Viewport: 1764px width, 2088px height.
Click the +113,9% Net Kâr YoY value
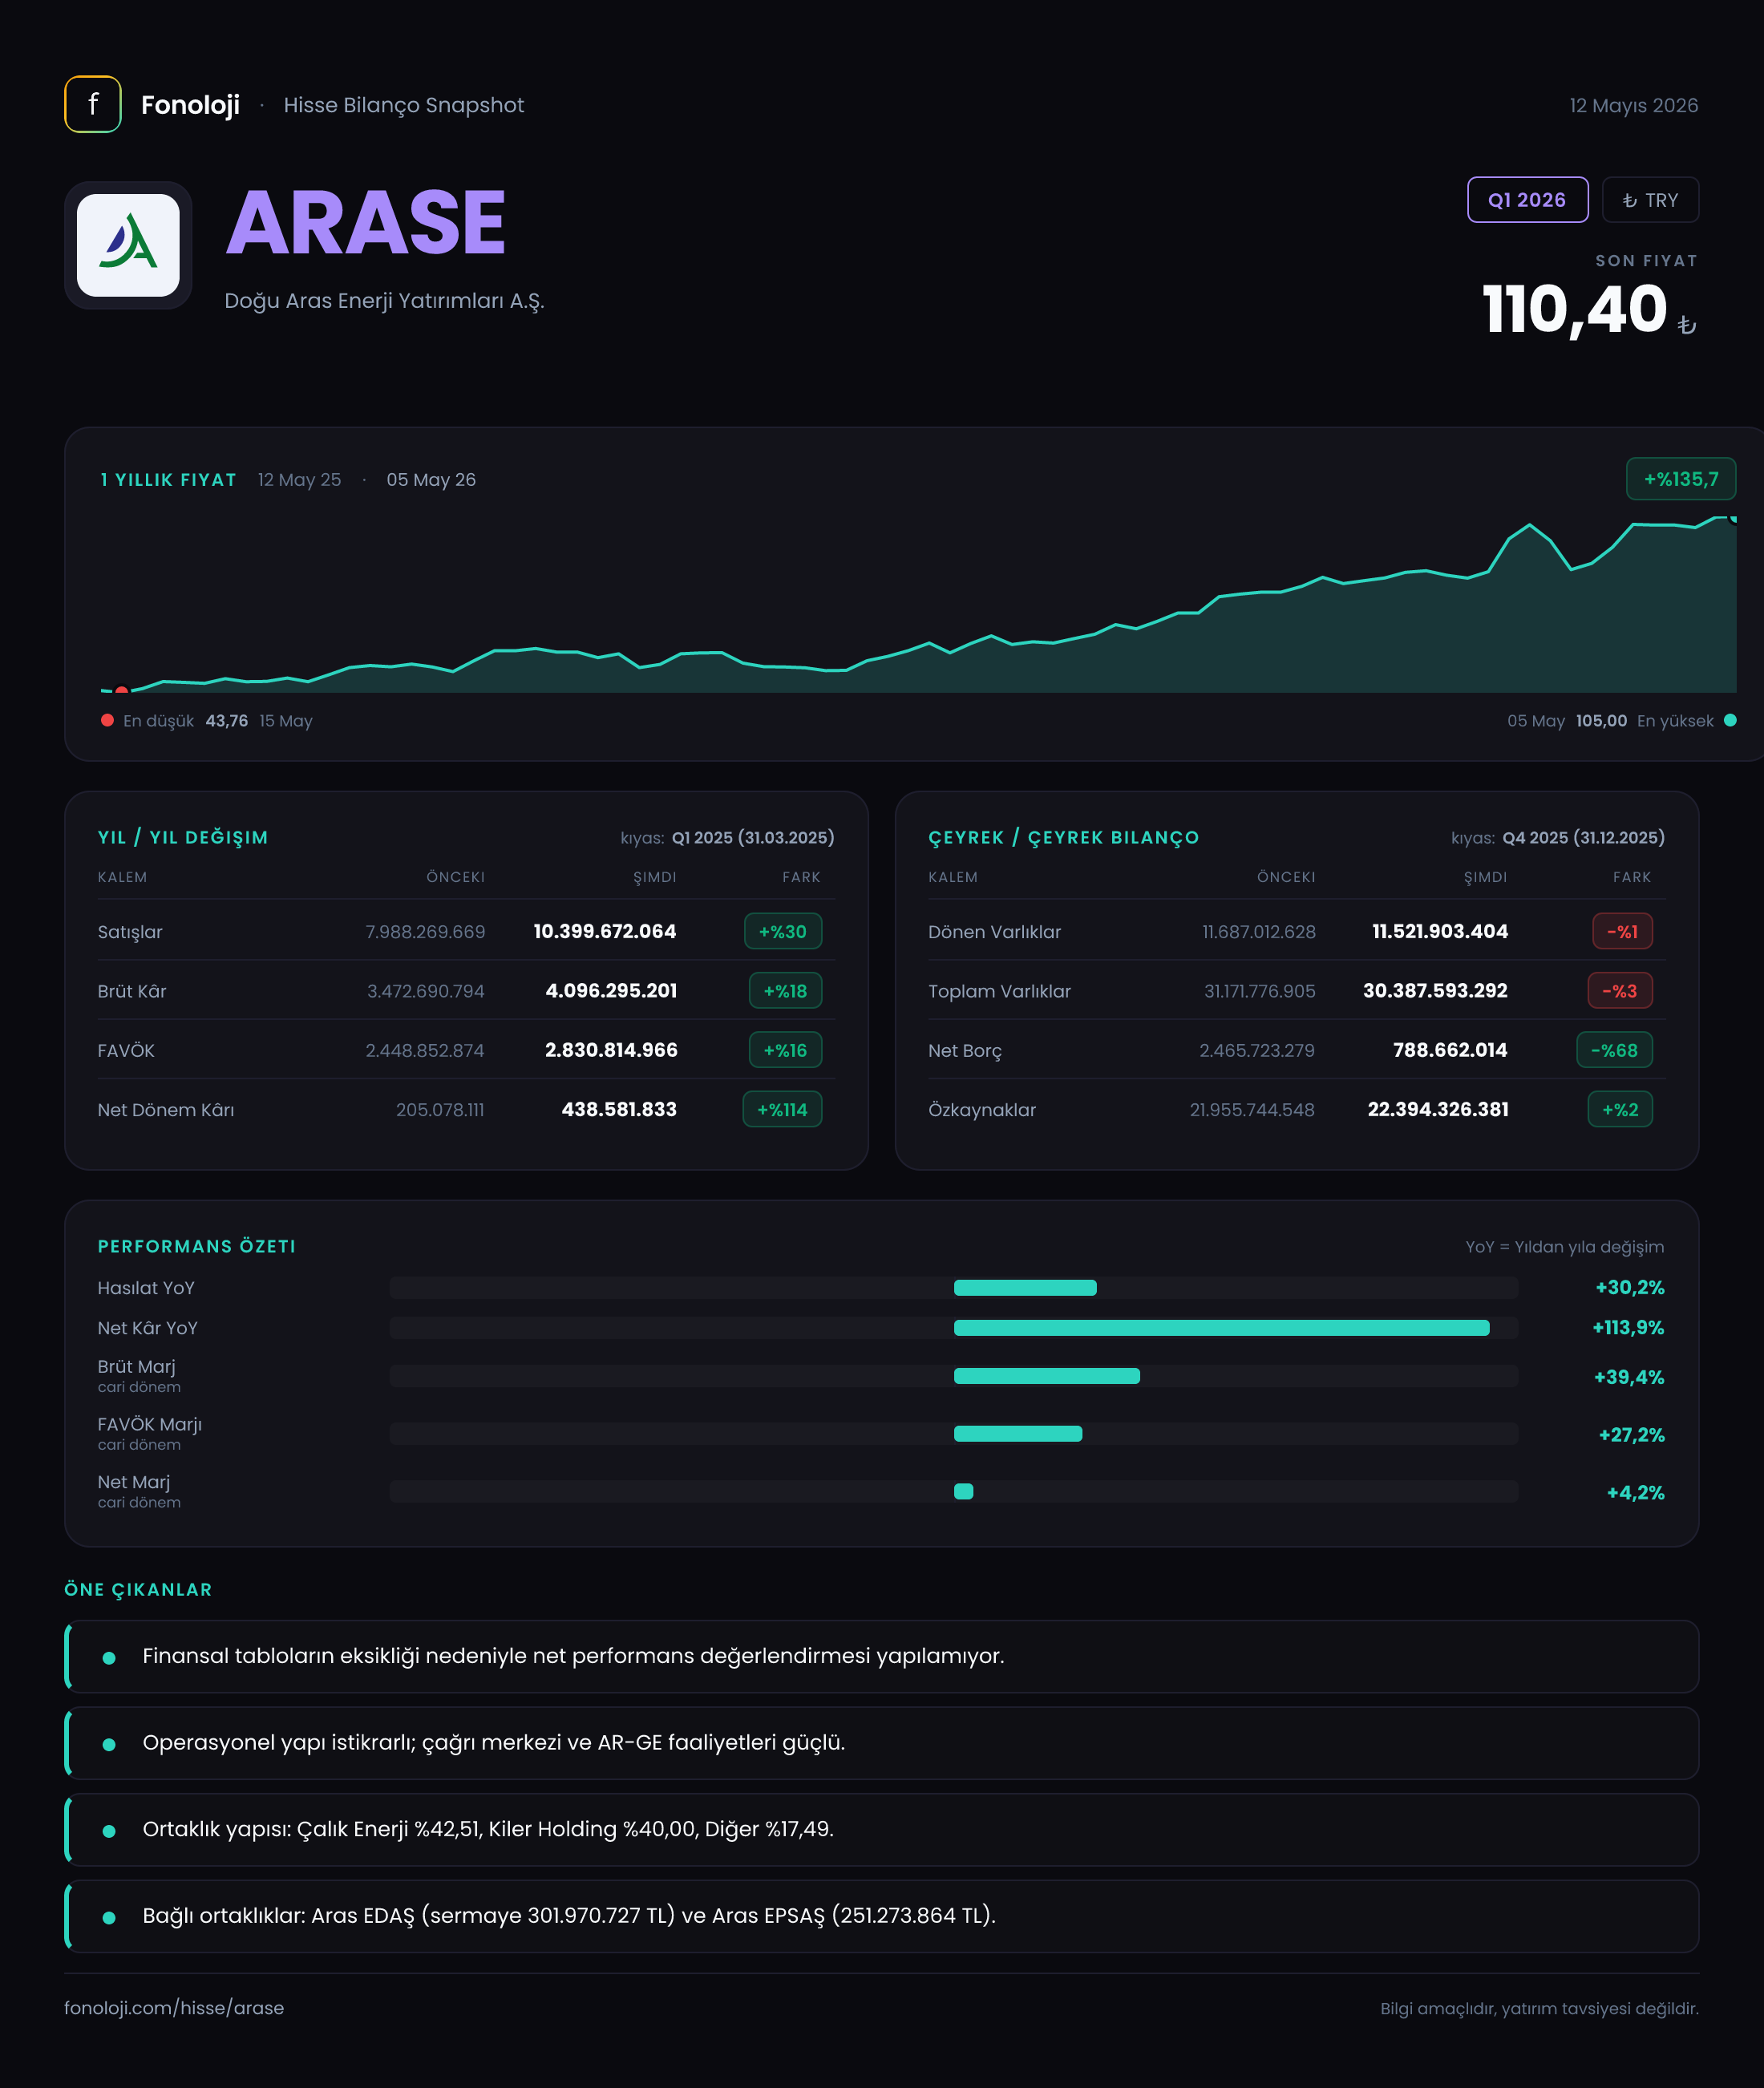coord(1628,1328)
